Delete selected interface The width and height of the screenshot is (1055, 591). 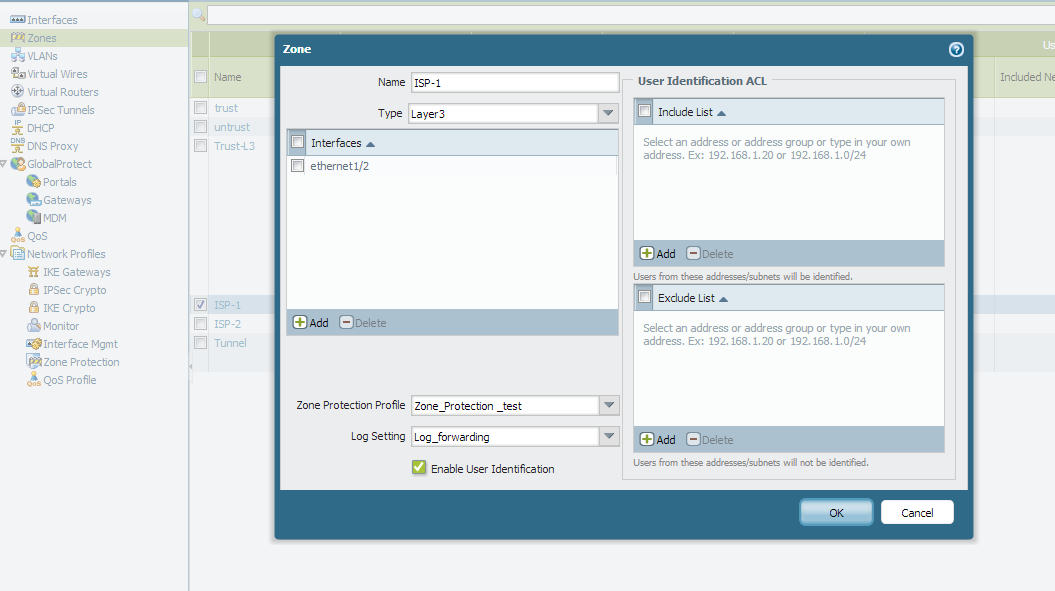(363, 322)
